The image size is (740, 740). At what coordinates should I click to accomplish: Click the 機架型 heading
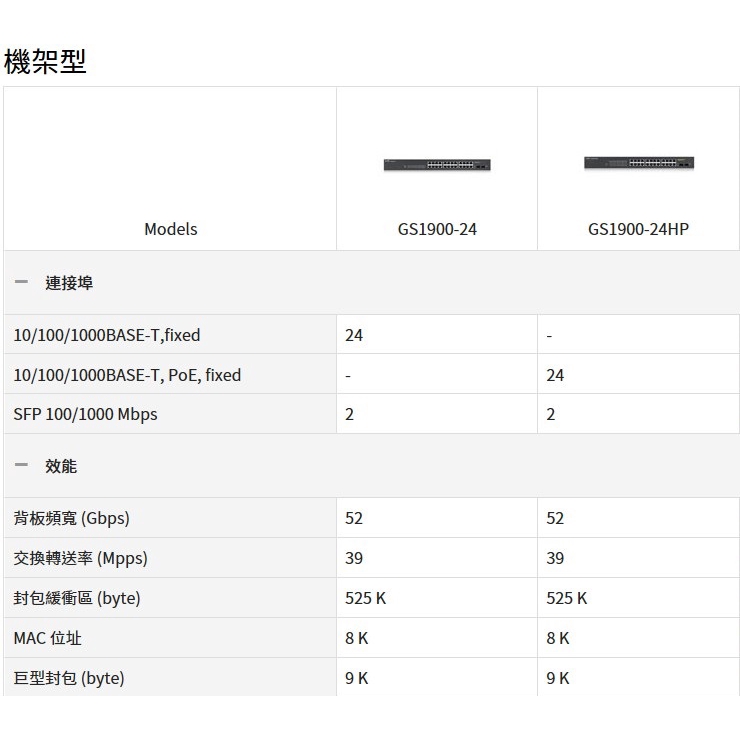[46, 61]
